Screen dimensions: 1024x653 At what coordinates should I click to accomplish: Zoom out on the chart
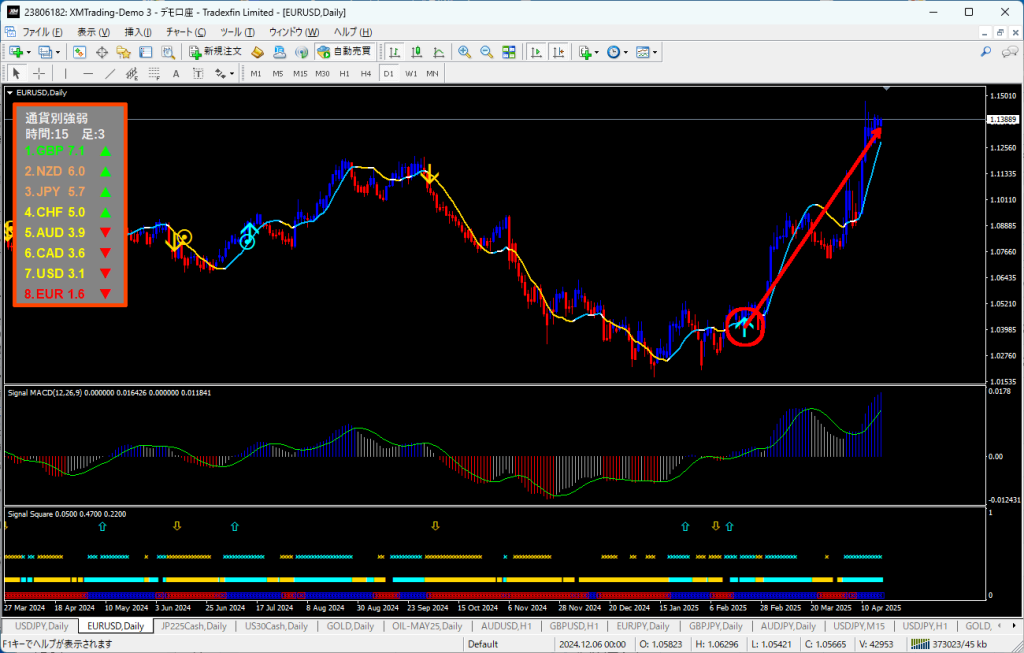click(487, 52)
